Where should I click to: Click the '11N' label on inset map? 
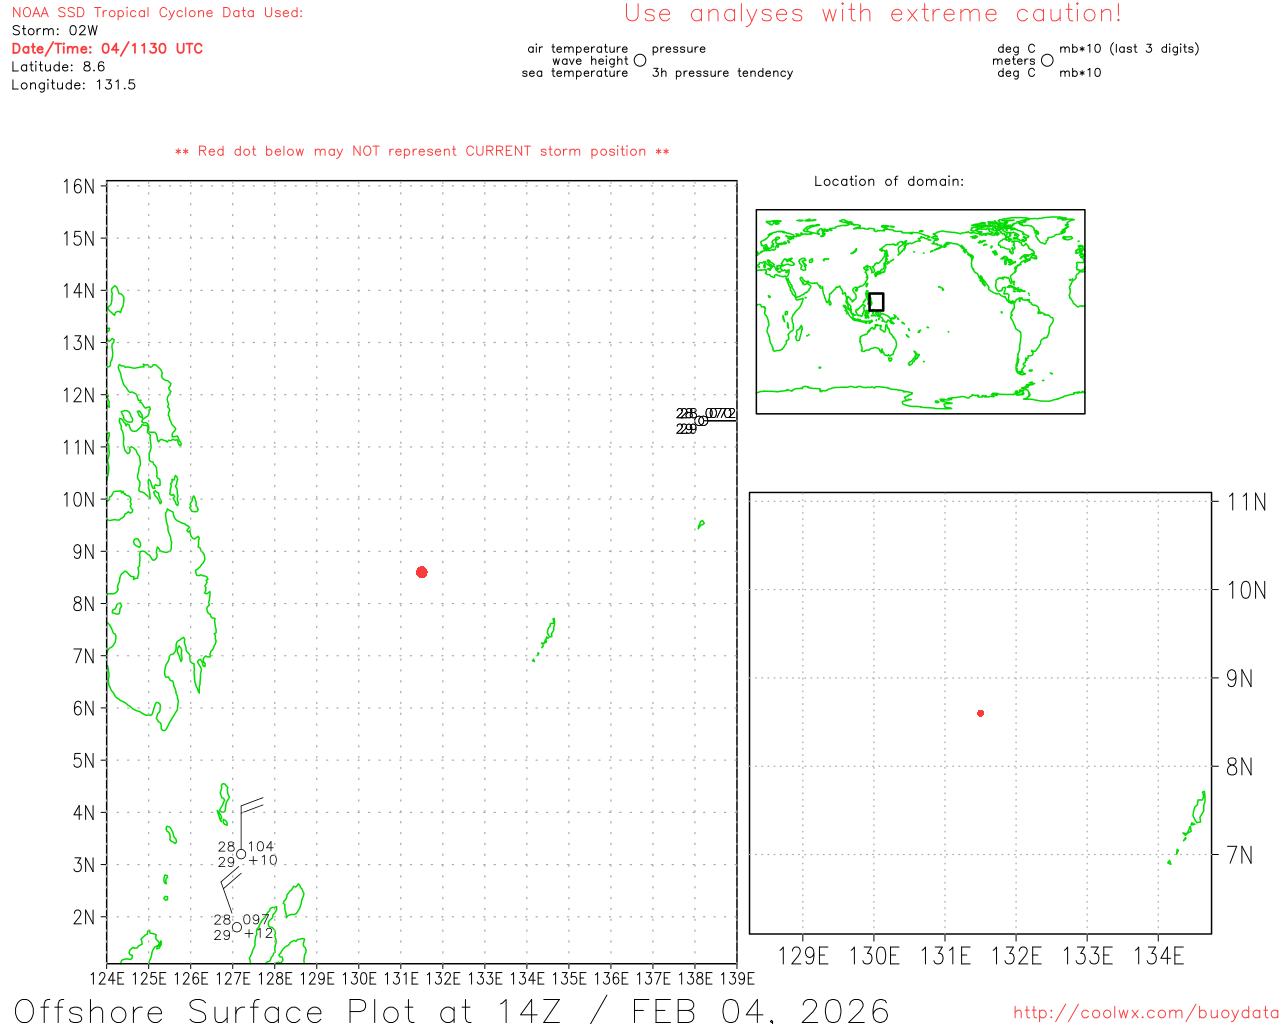coord(1246,502)
